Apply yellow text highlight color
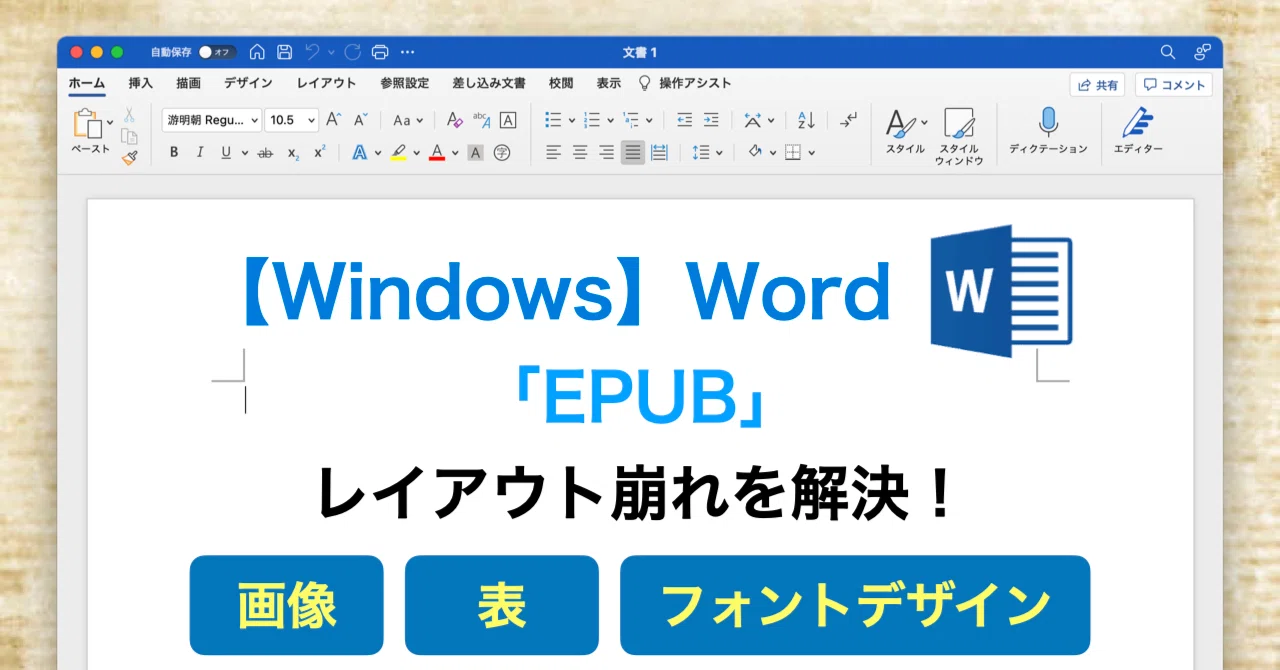 [x=398, y=152]
